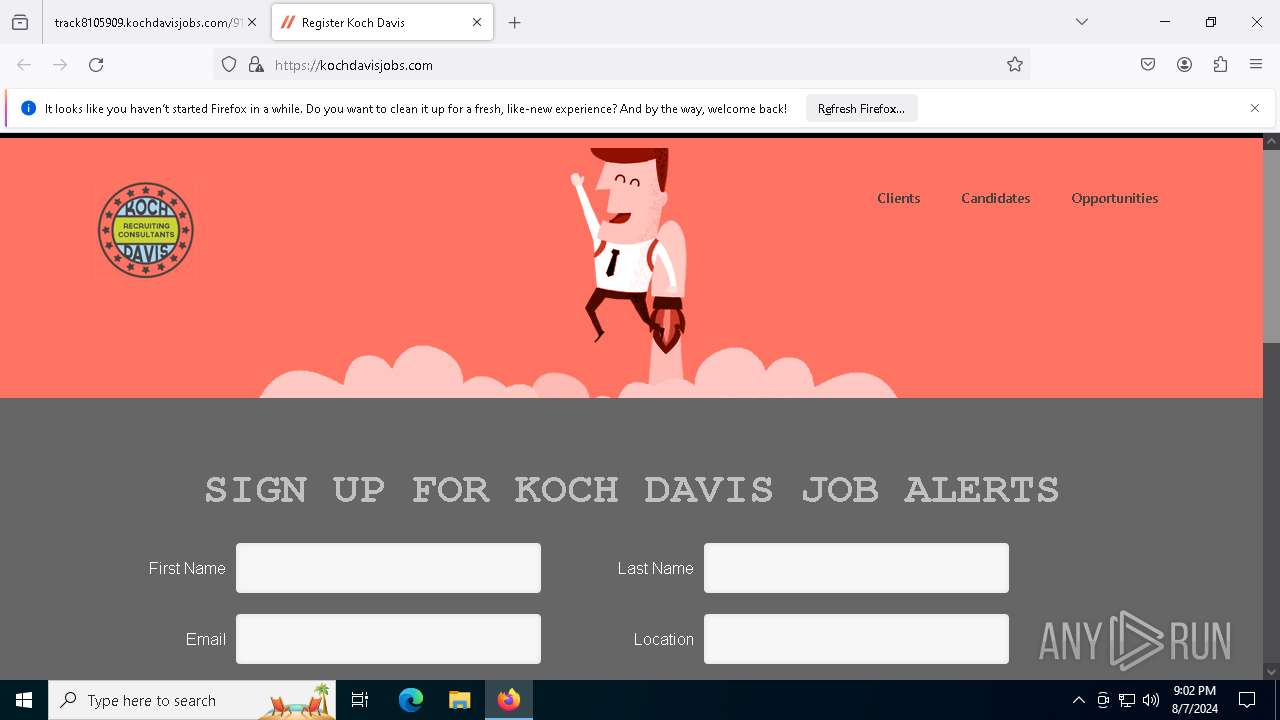Click the page scroll-down arrow
This screenshot has width=1280, height=720.
pyautogui.click(x=1271, y=672)
